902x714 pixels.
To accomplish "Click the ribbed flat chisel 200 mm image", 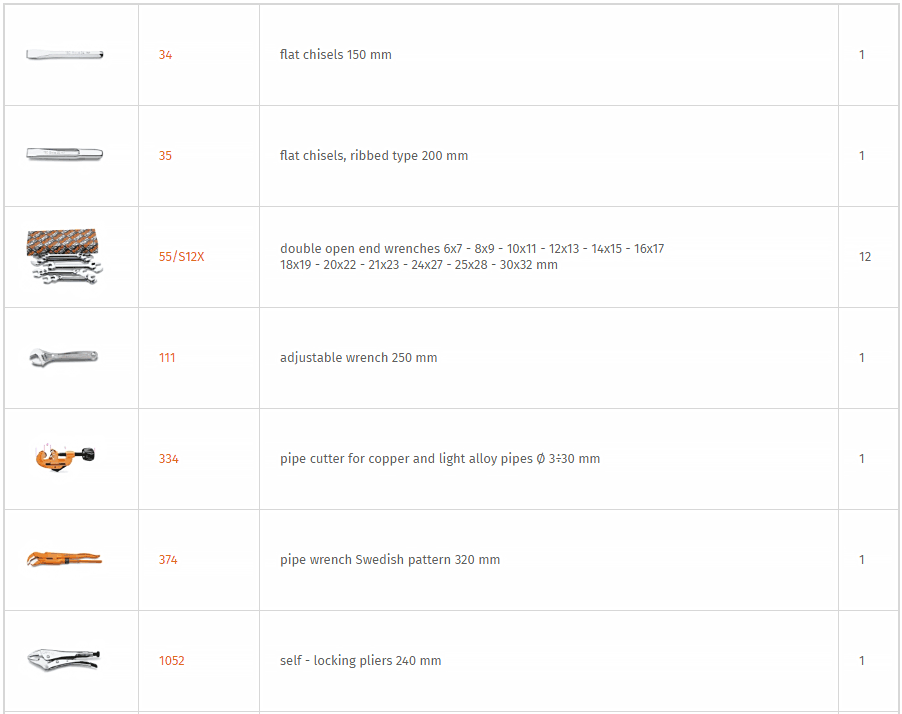I will 64,154.
